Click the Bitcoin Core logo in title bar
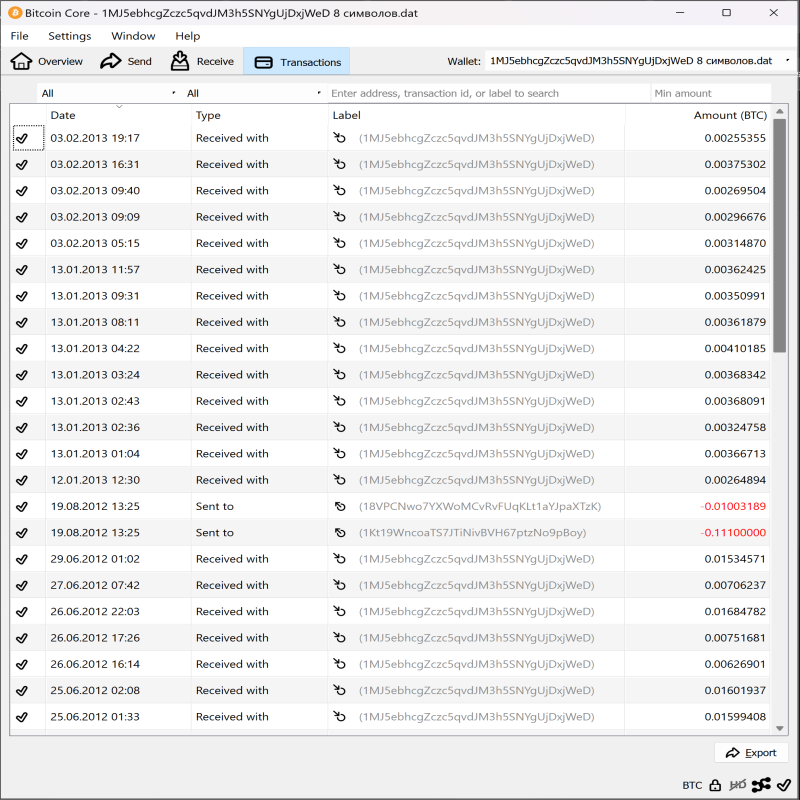Screen dimensions: 800x800 pyautogui.click(x=15, y=13)
